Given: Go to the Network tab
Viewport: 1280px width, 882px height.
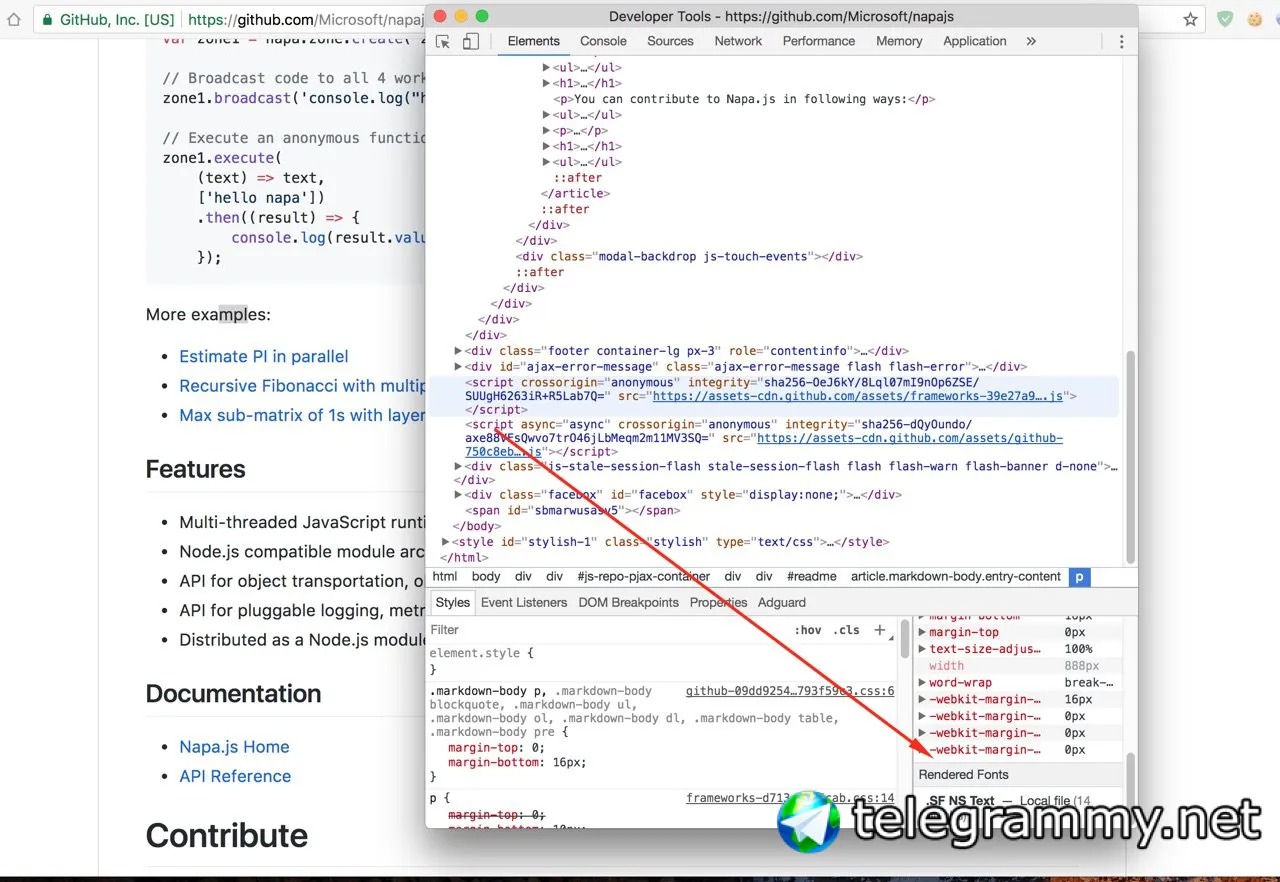Looking at the screenshot, I should (738, 41).
